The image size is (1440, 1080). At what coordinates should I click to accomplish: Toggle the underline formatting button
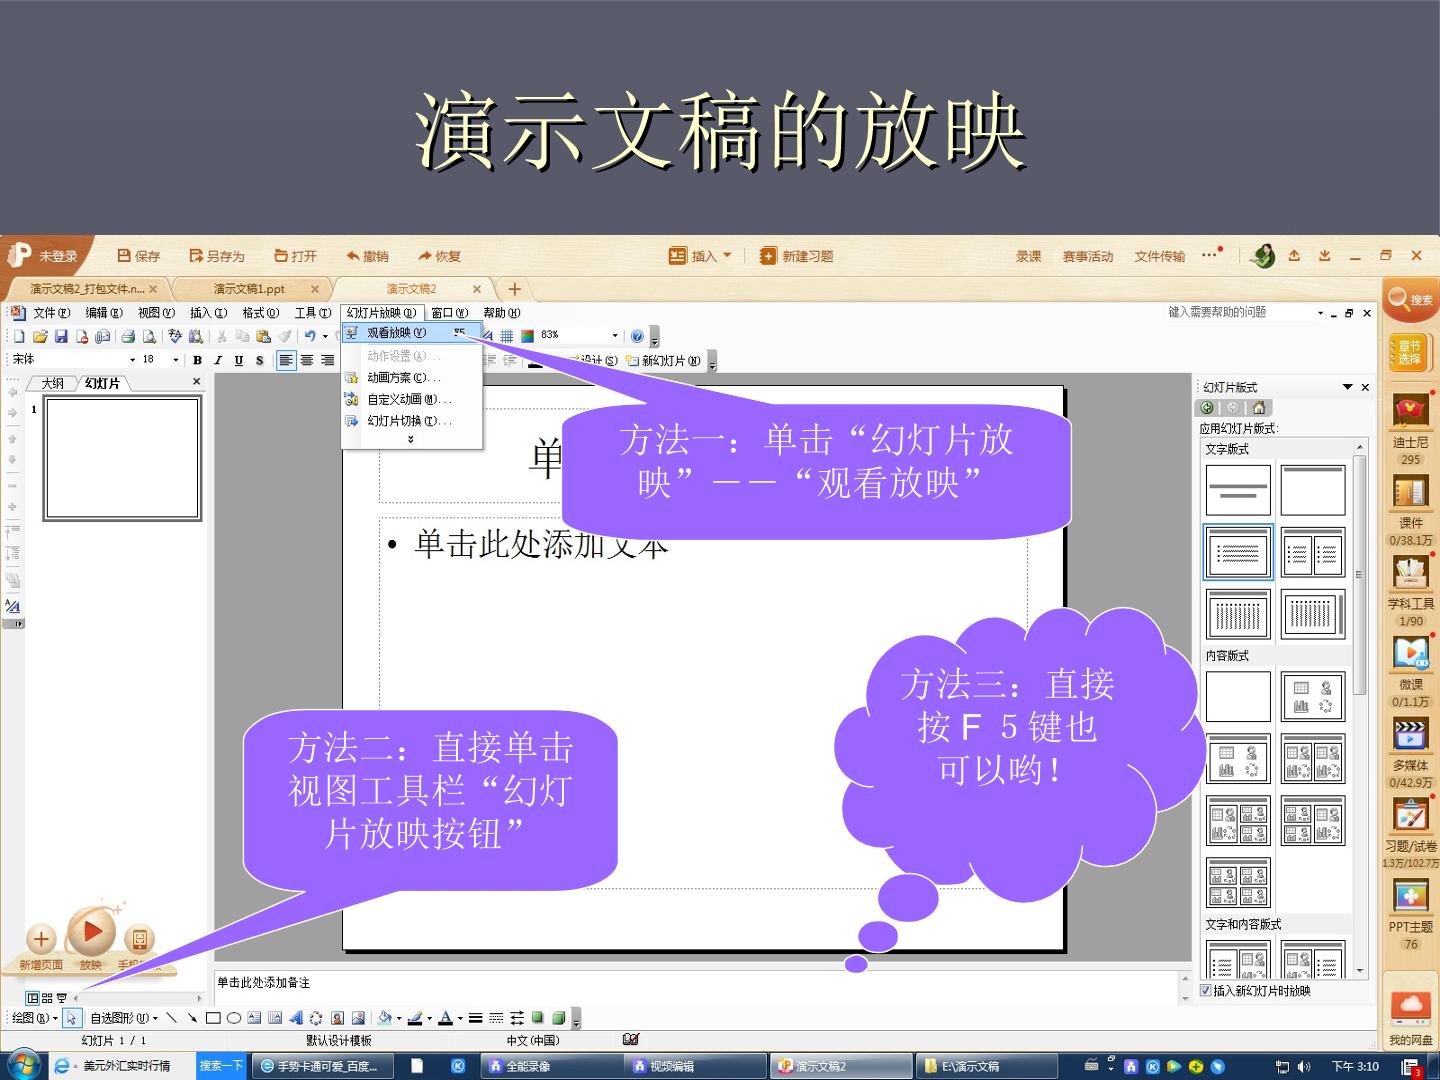coord(238,360)
